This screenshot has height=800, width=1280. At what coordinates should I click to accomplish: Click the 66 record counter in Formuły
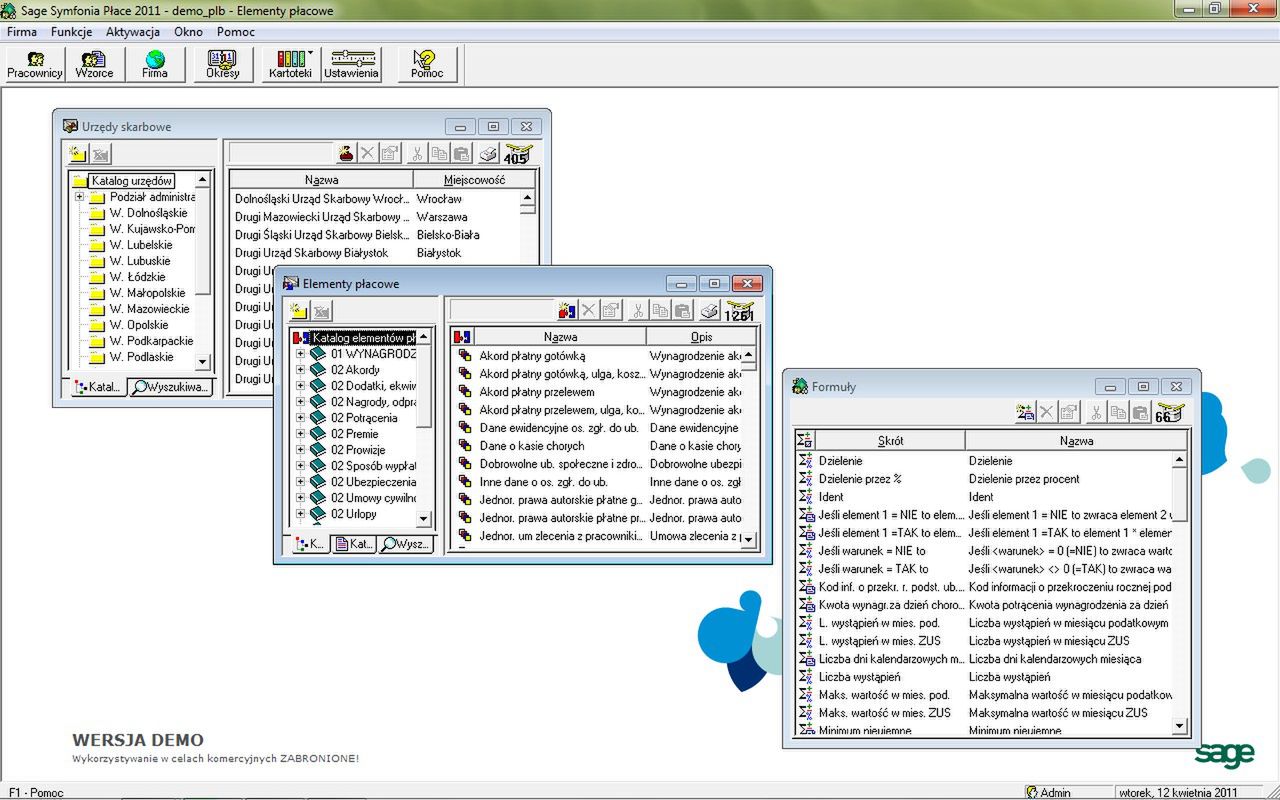(1168, 413)
